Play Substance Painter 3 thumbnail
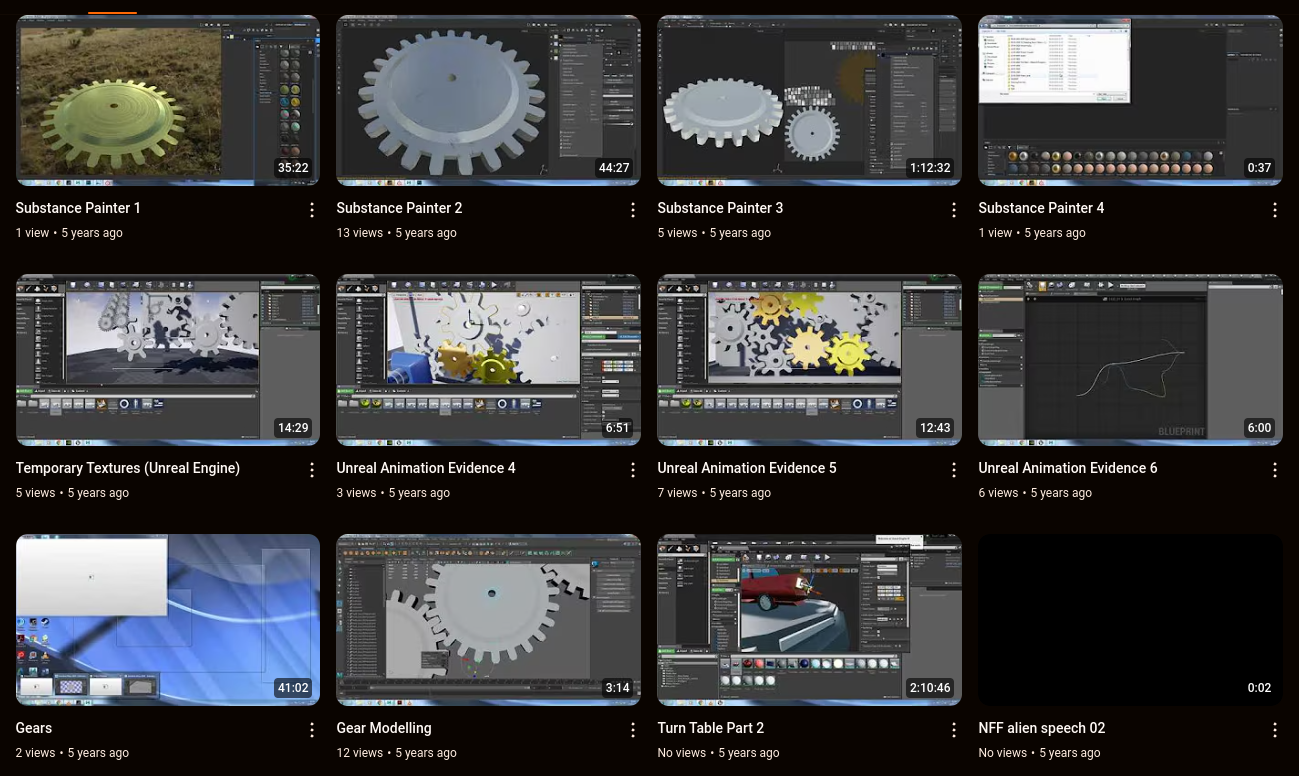Screen dimensions: 1299x776 click(x=810, y=100)
